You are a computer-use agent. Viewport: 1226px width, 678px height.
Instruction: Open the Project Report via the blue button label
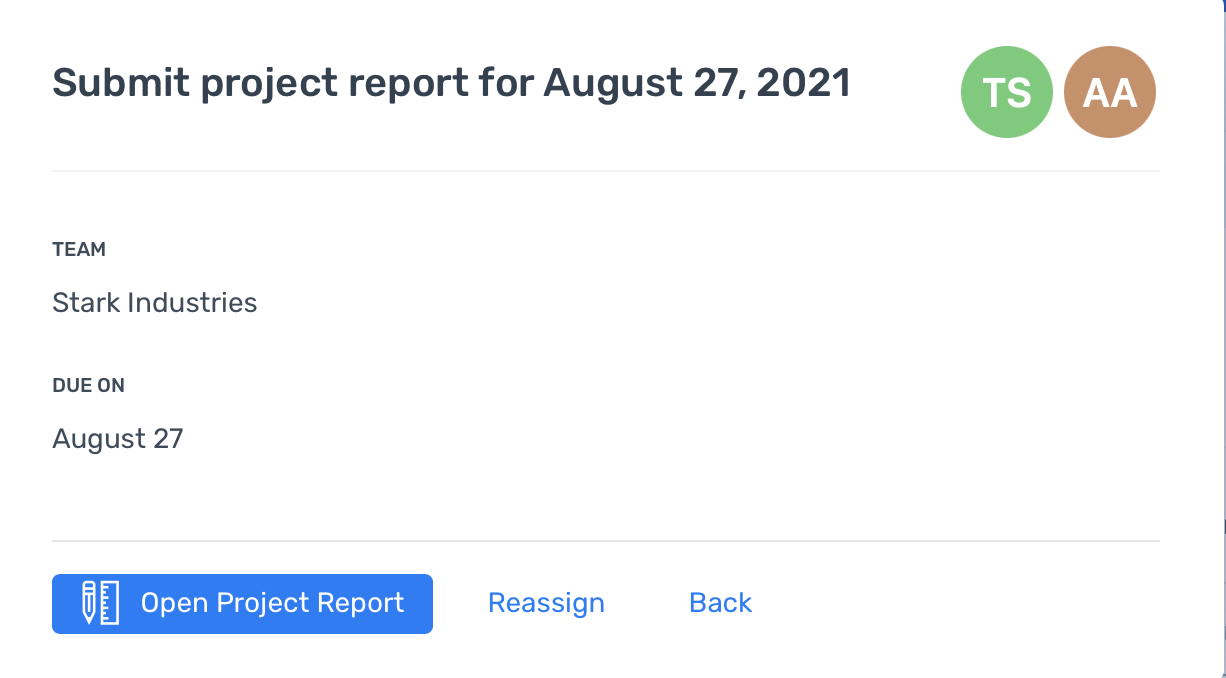click(x=272, y=603)
